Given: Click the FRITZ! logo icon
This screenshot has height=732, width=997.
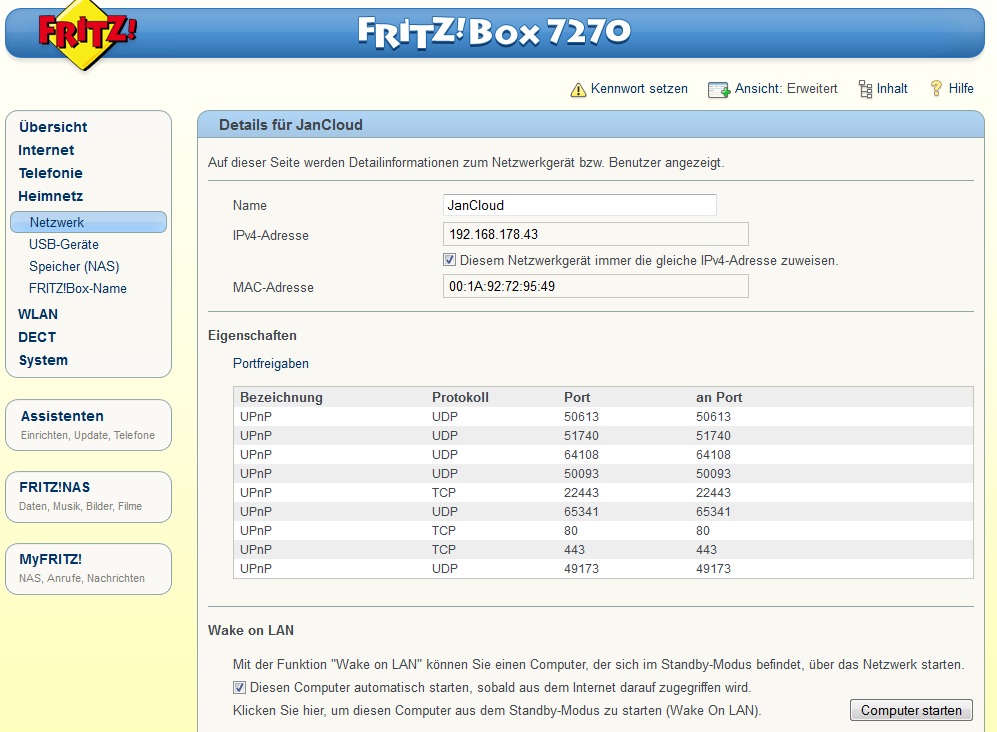Looking at the screenshot, I should tap(87, 34).
